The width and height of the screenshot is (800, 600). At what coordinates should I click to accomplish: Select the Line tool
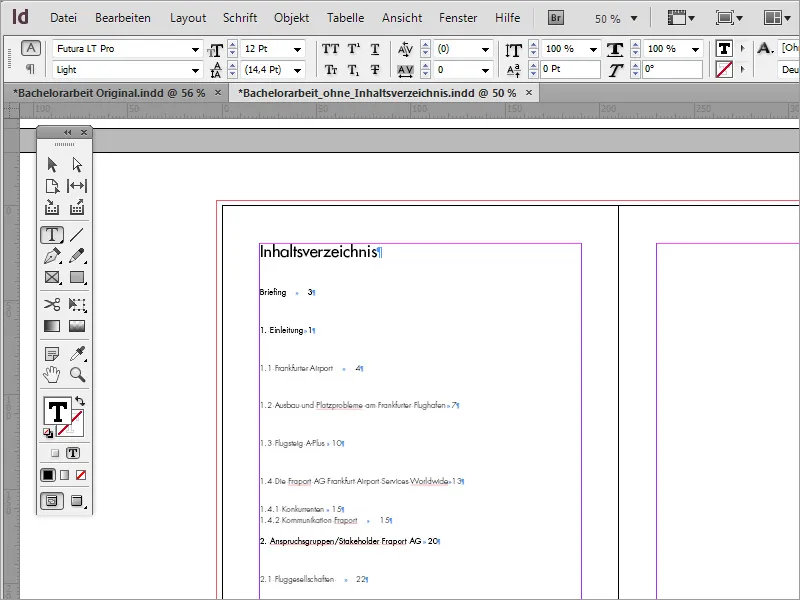[77, 235]
